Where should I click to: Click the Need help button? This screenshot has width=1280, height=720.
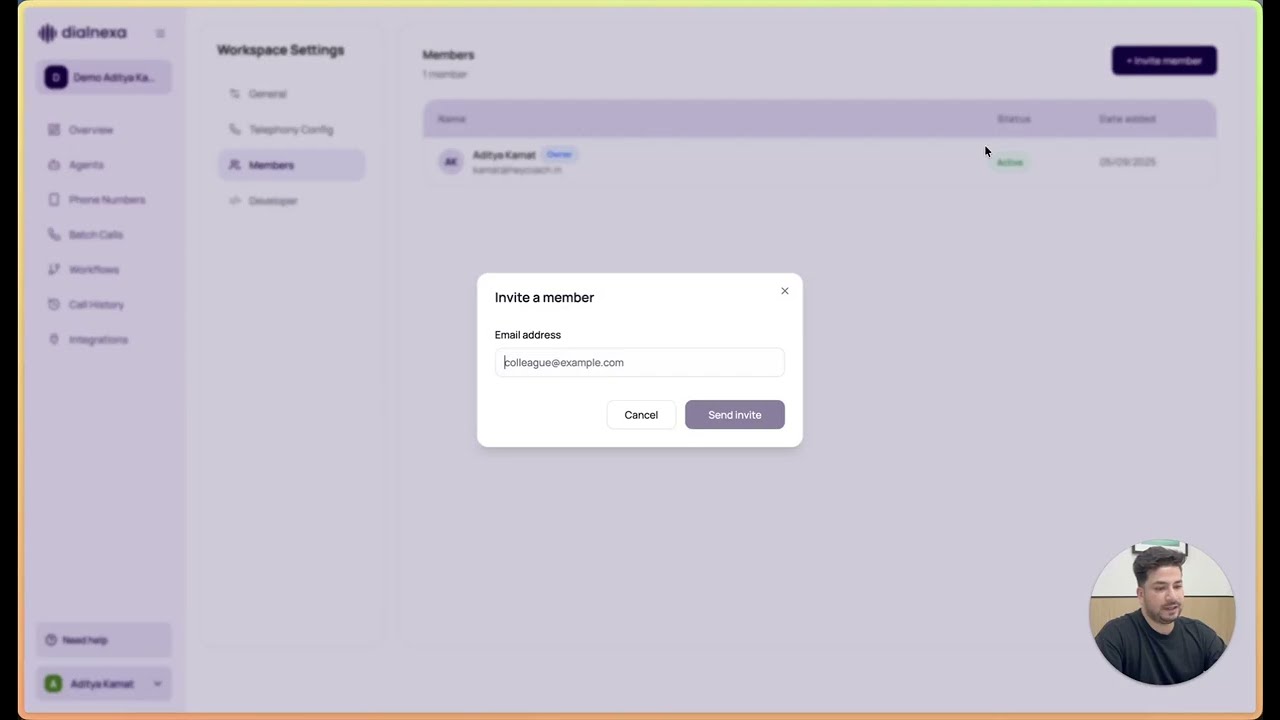[x=104, y=640]
